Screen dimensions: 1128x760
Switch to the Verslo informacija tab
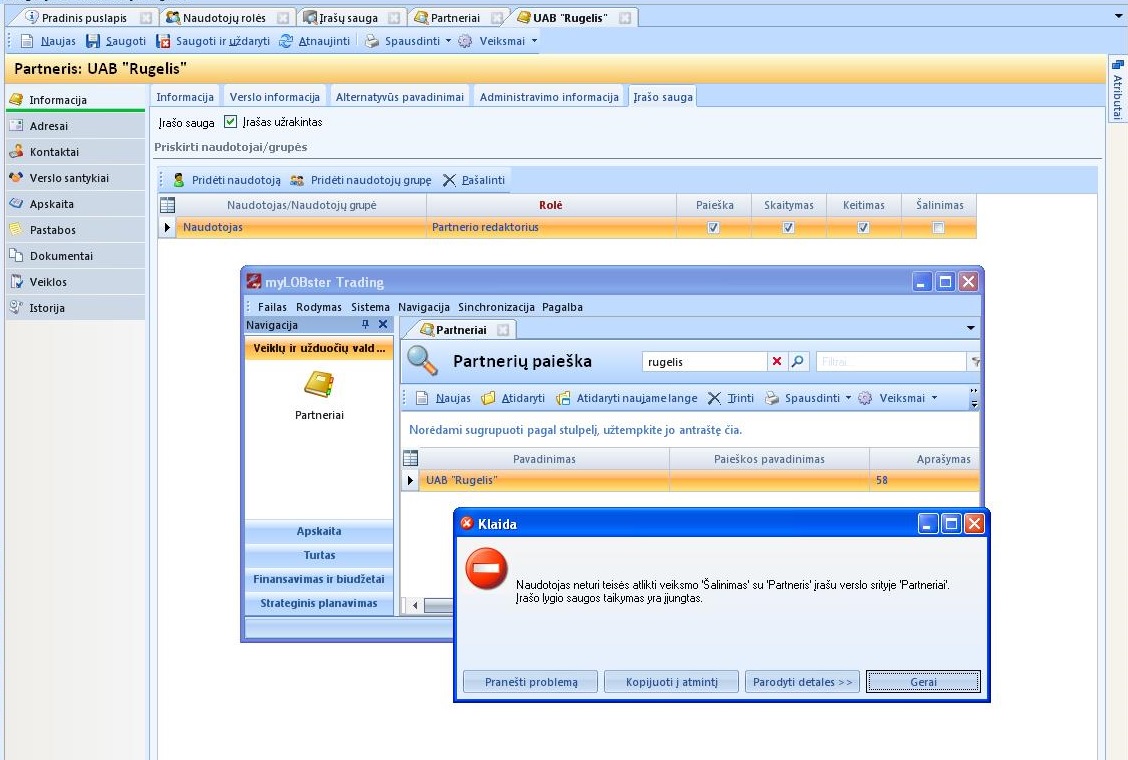[275, 97]
